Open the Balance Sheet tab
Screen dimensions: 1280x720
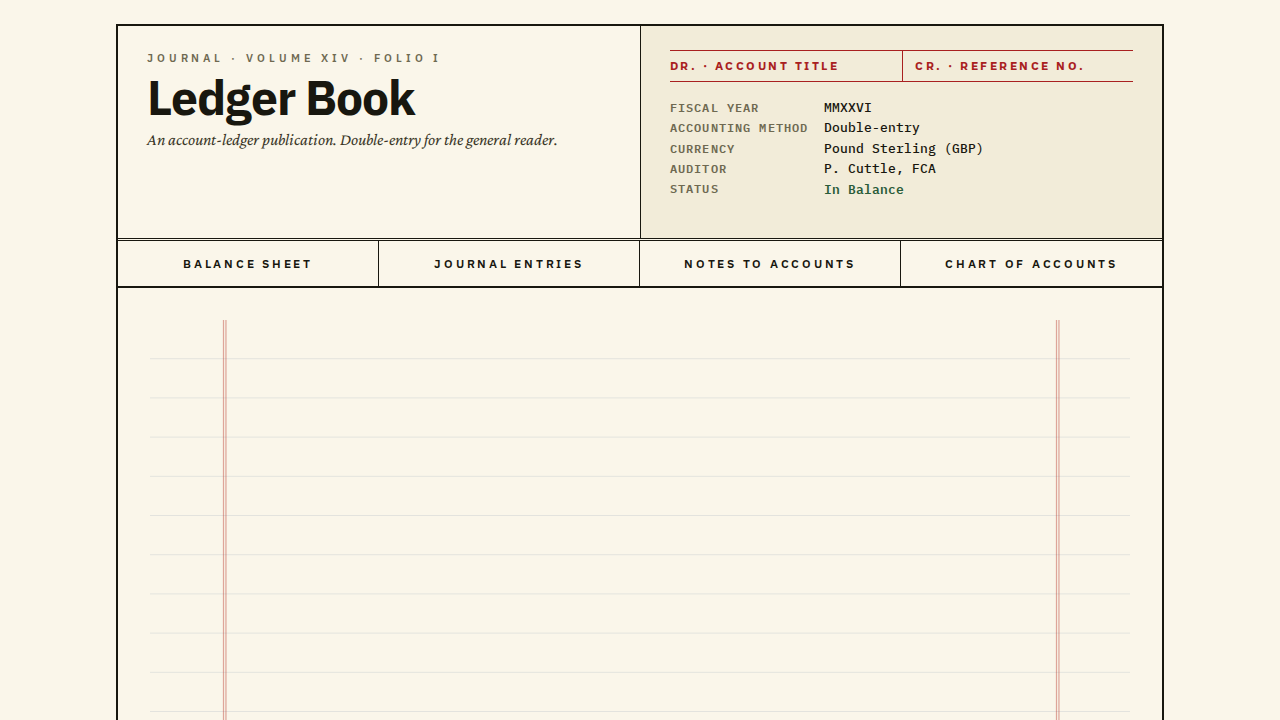pos(248,264)
